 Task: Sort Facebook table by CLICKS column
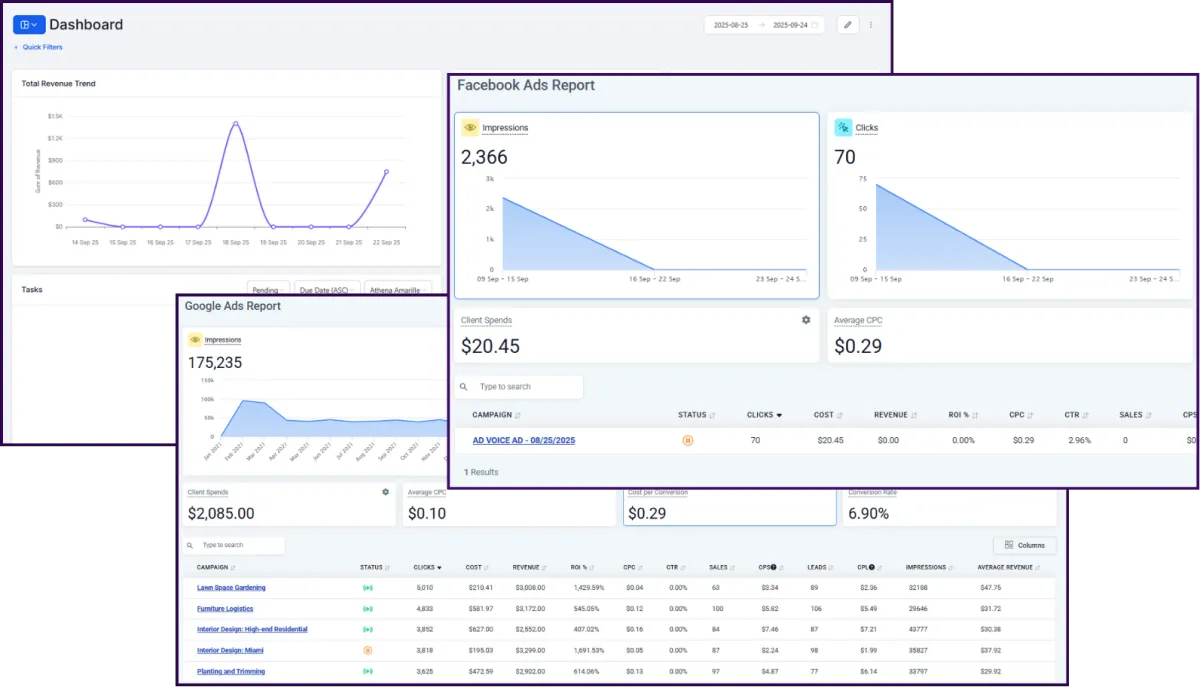[x=765, y=415]
